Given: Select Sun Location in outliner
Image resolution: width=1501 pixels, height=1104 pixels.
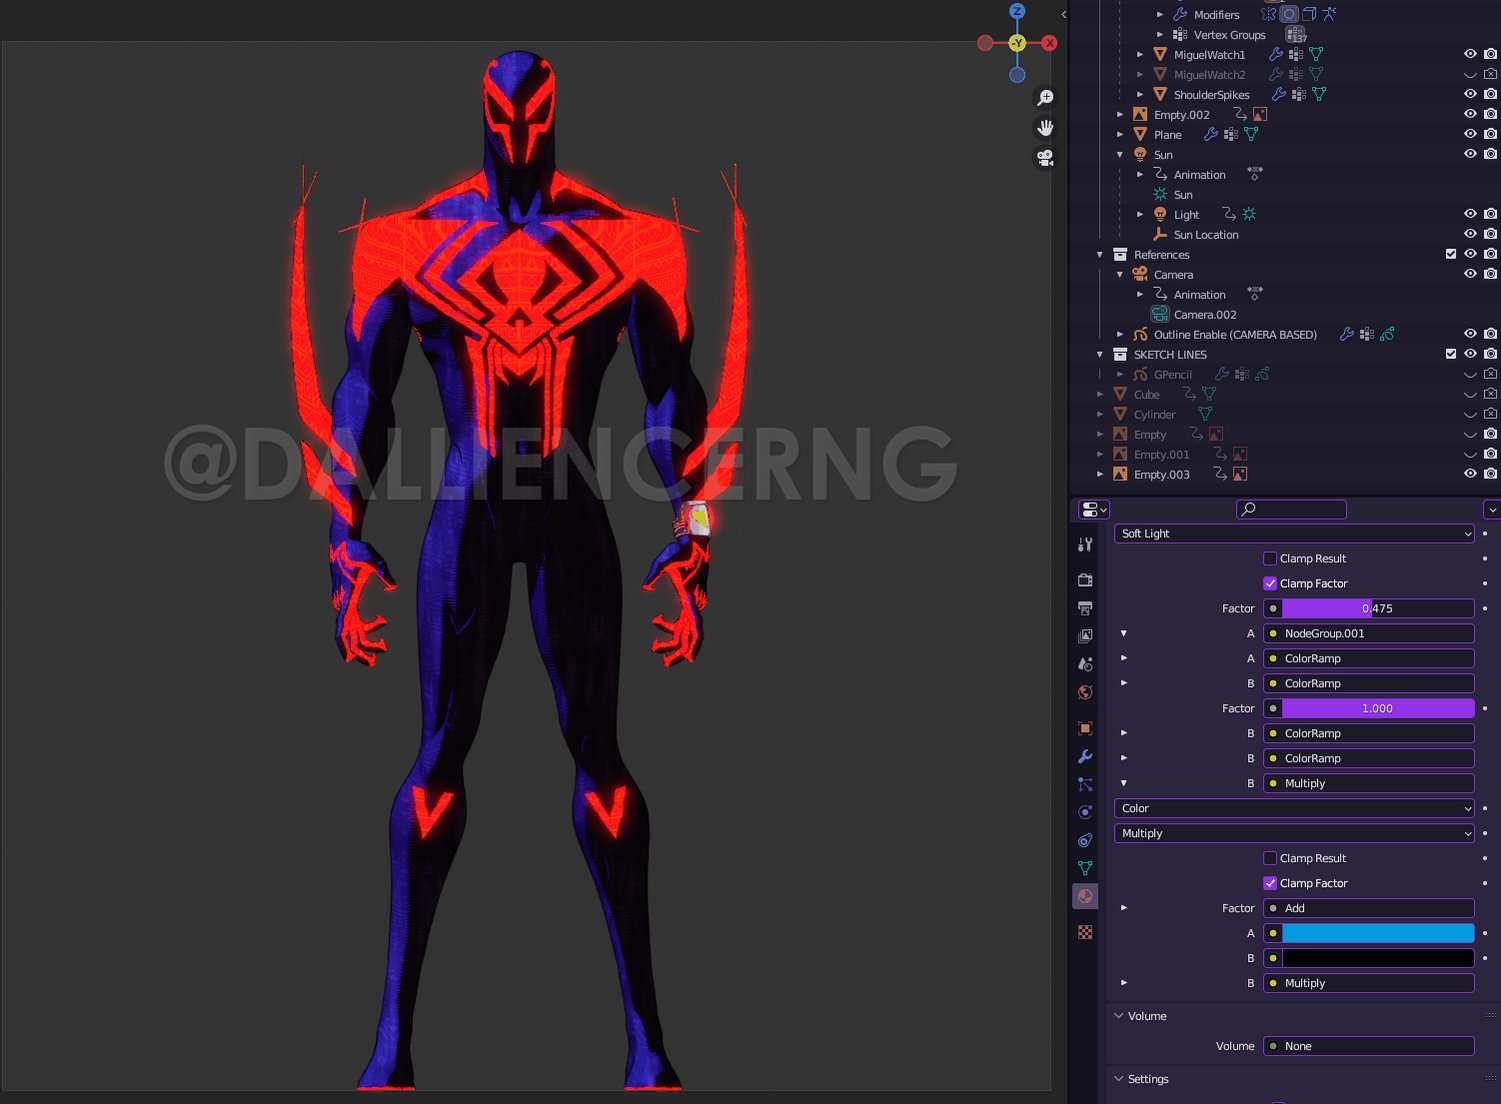Looking at the screenshot, I should 1206,234.
